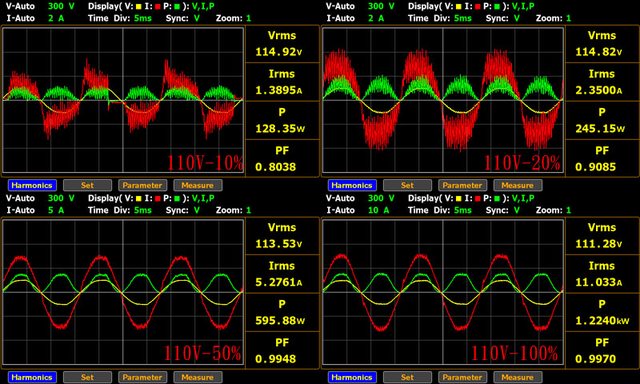The height and width of the screenshot is (384, 640).
Task: Click Set button below the 110V-10% waveform
Action: pyautogui.click(x=87, y=185)
